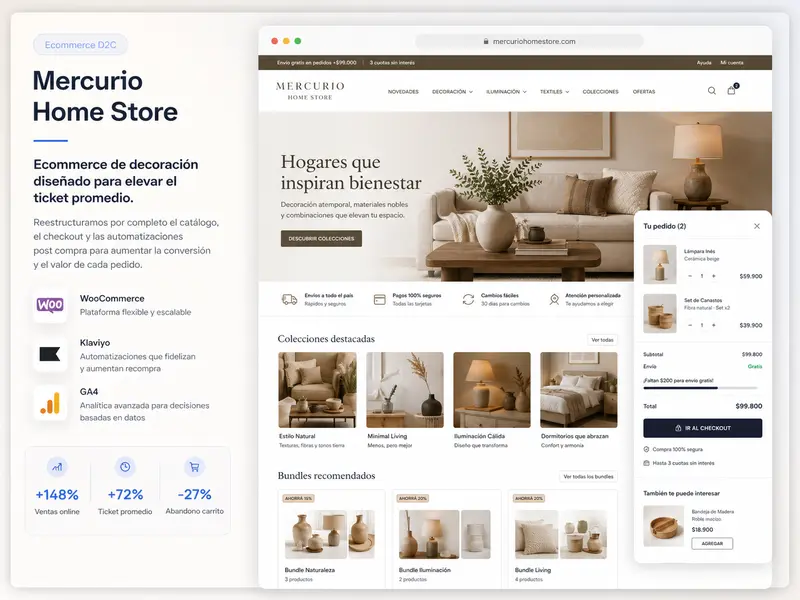Click the Atención personalizada person icon
The height and width of the screenshot is (600, 800).
click(554, 299)
